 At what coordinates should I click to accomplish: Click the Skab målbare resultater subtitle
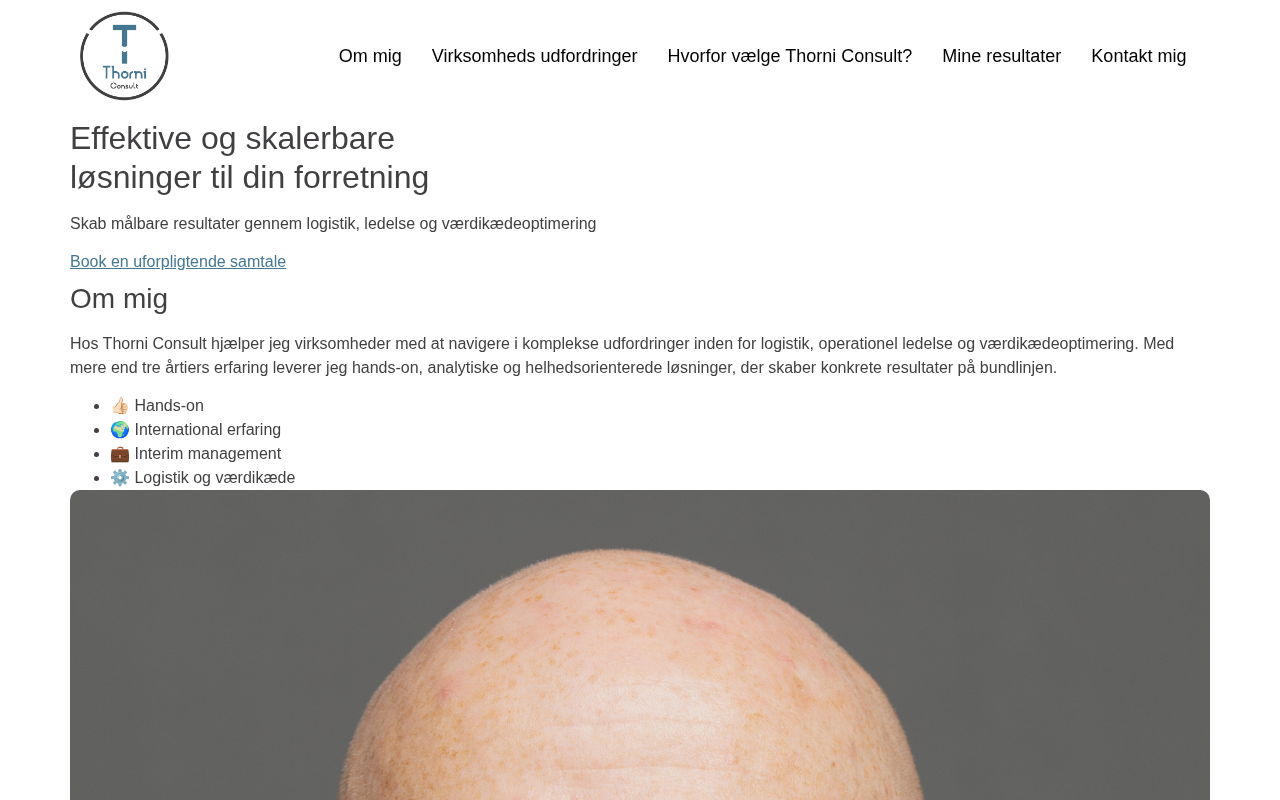[333, 224]
